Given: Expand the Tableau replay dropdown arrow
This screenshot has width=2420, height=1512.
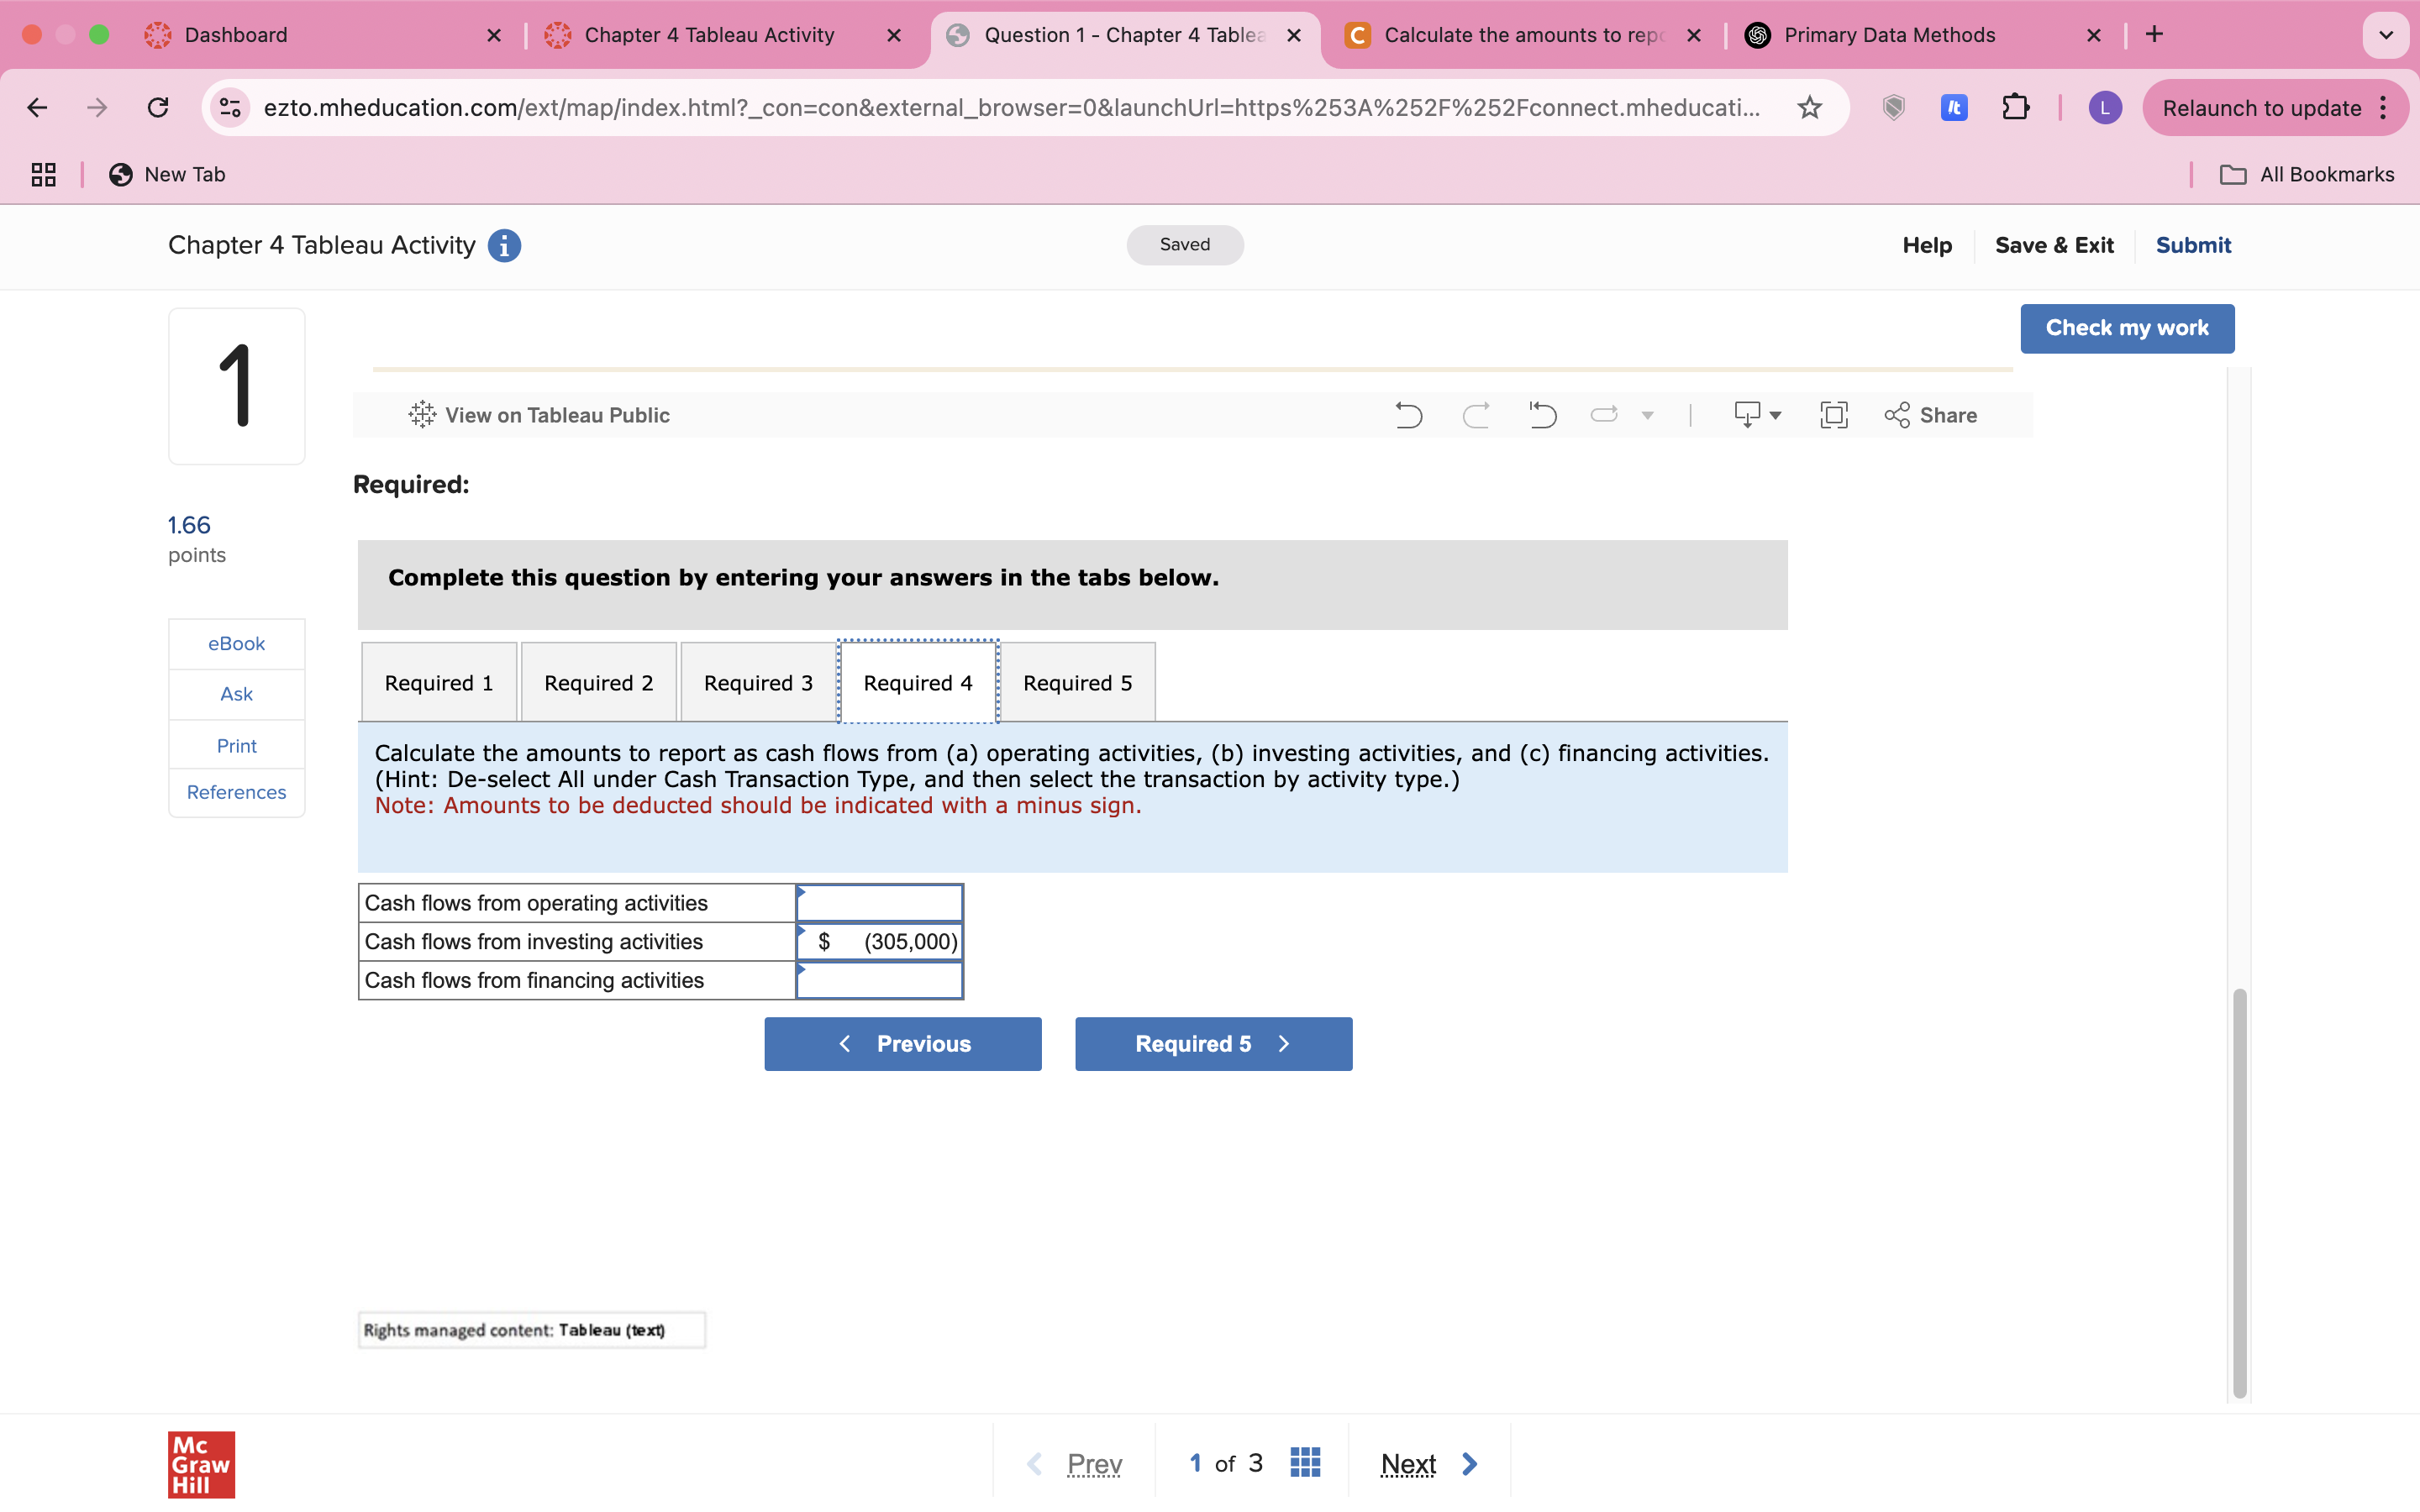Looking at the screenshot, I should 1647,415.
